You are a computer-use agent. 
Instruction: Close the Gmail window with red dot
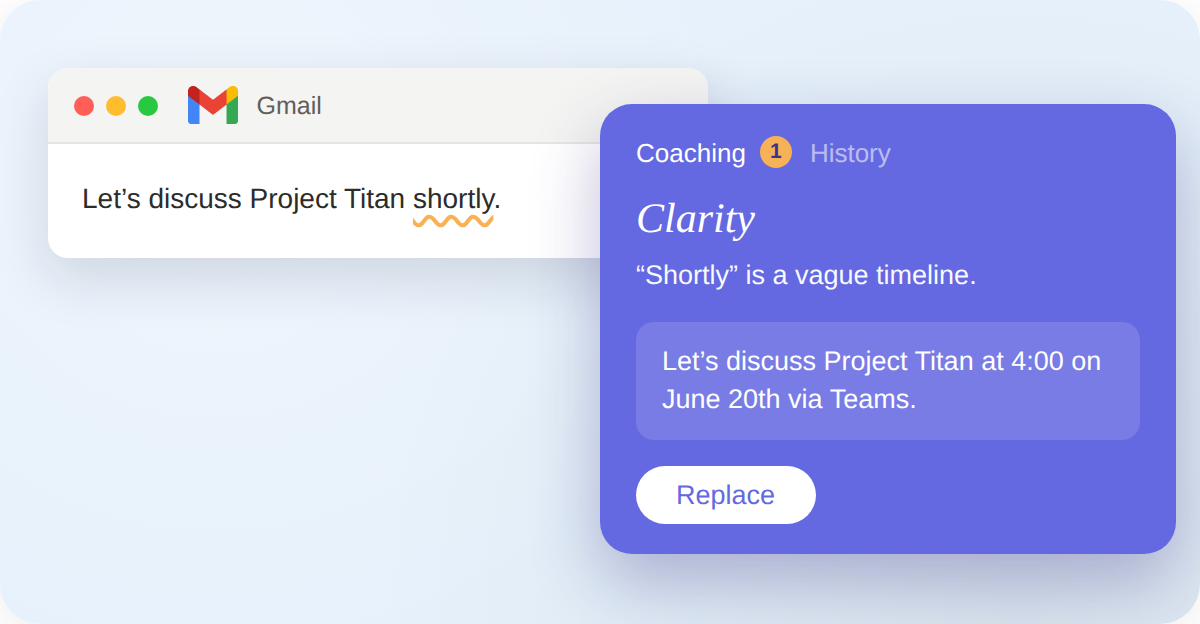pos(84,106)
